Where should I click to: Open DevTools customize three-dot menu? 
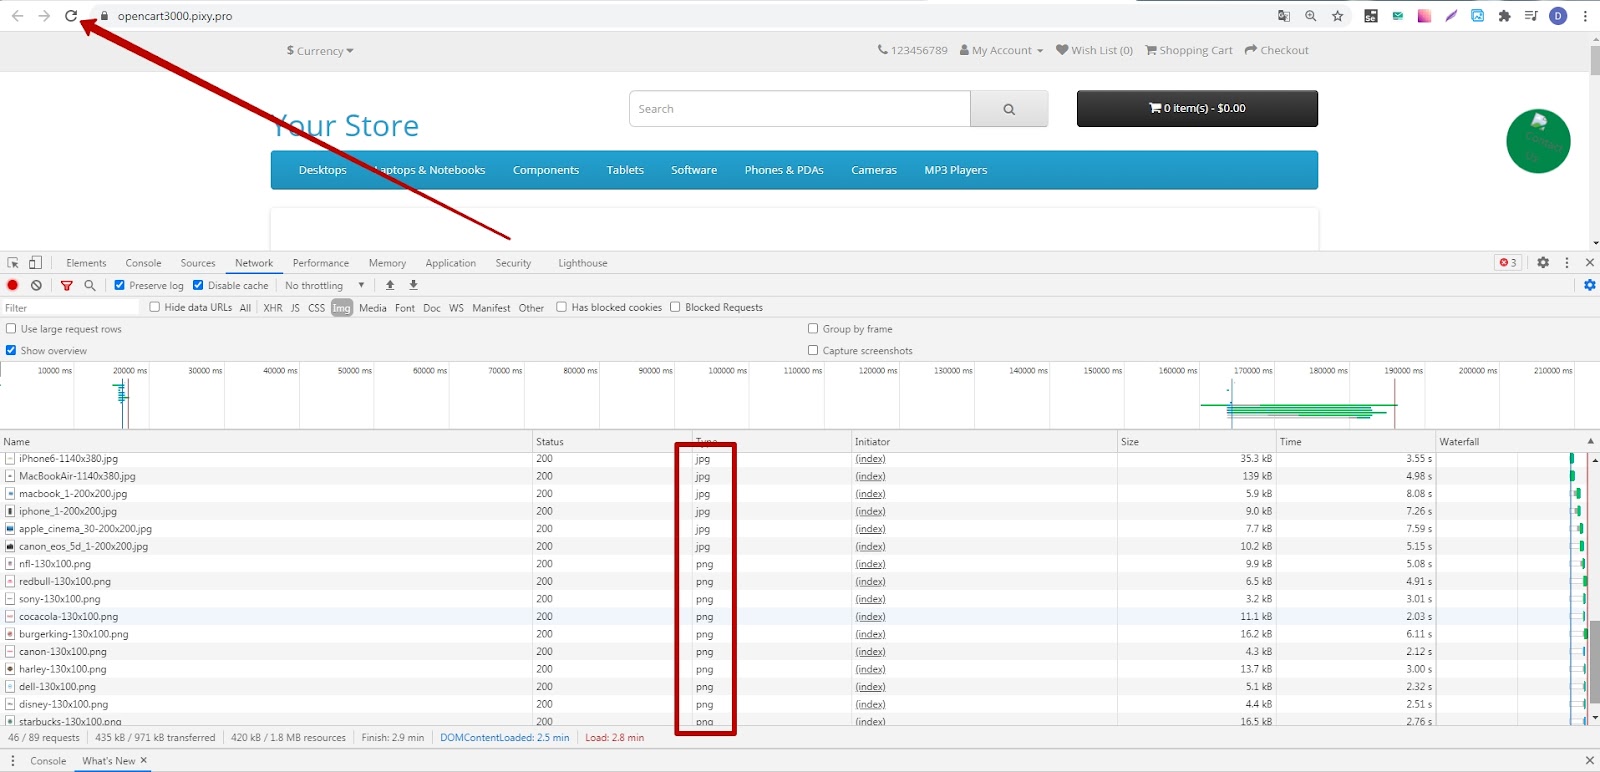tap(1567, 263)
